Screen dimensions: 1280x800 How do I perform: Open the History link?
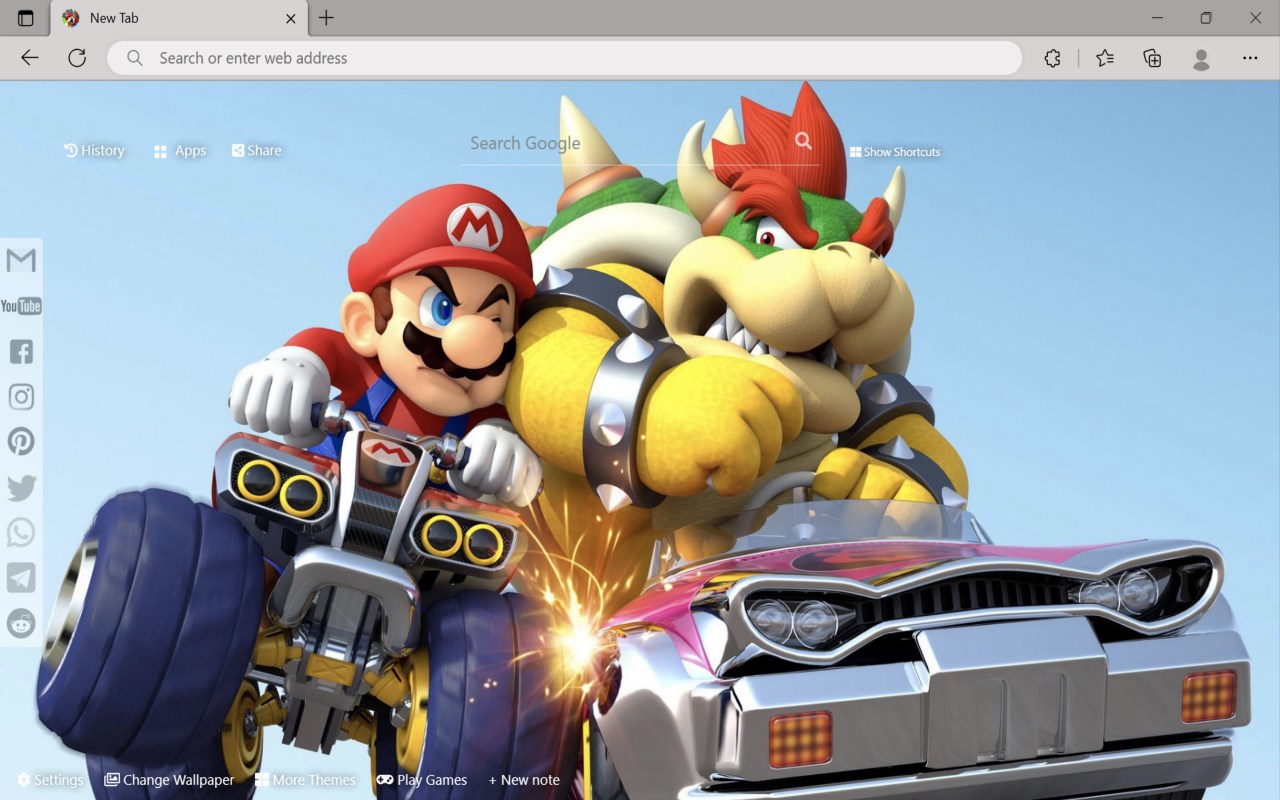(x=94, y=150)
